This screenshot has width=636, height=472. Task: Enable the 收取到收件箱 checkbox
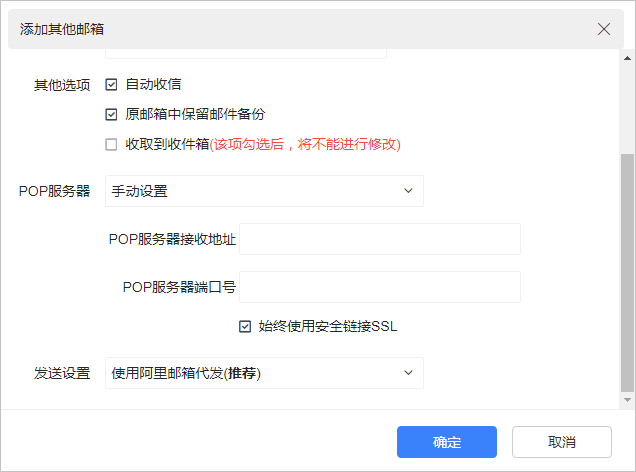tap(111, 144)
